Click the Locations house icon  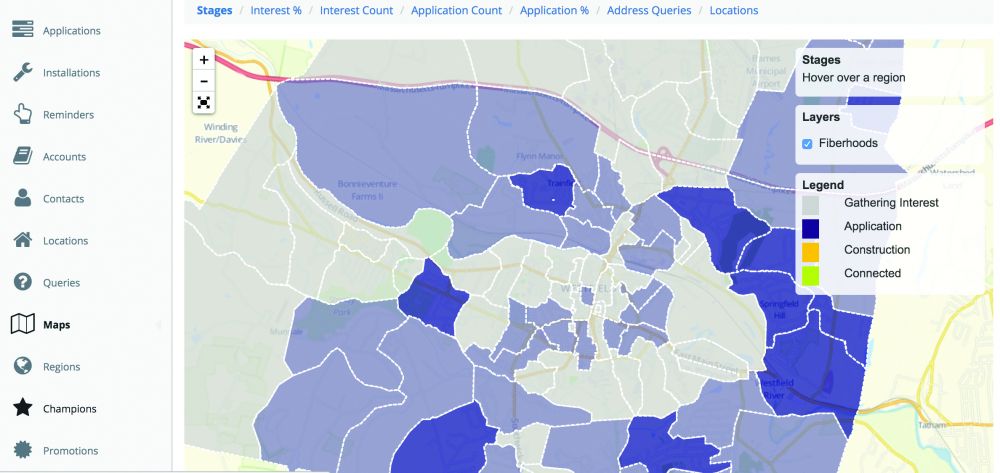pos(22,240)
